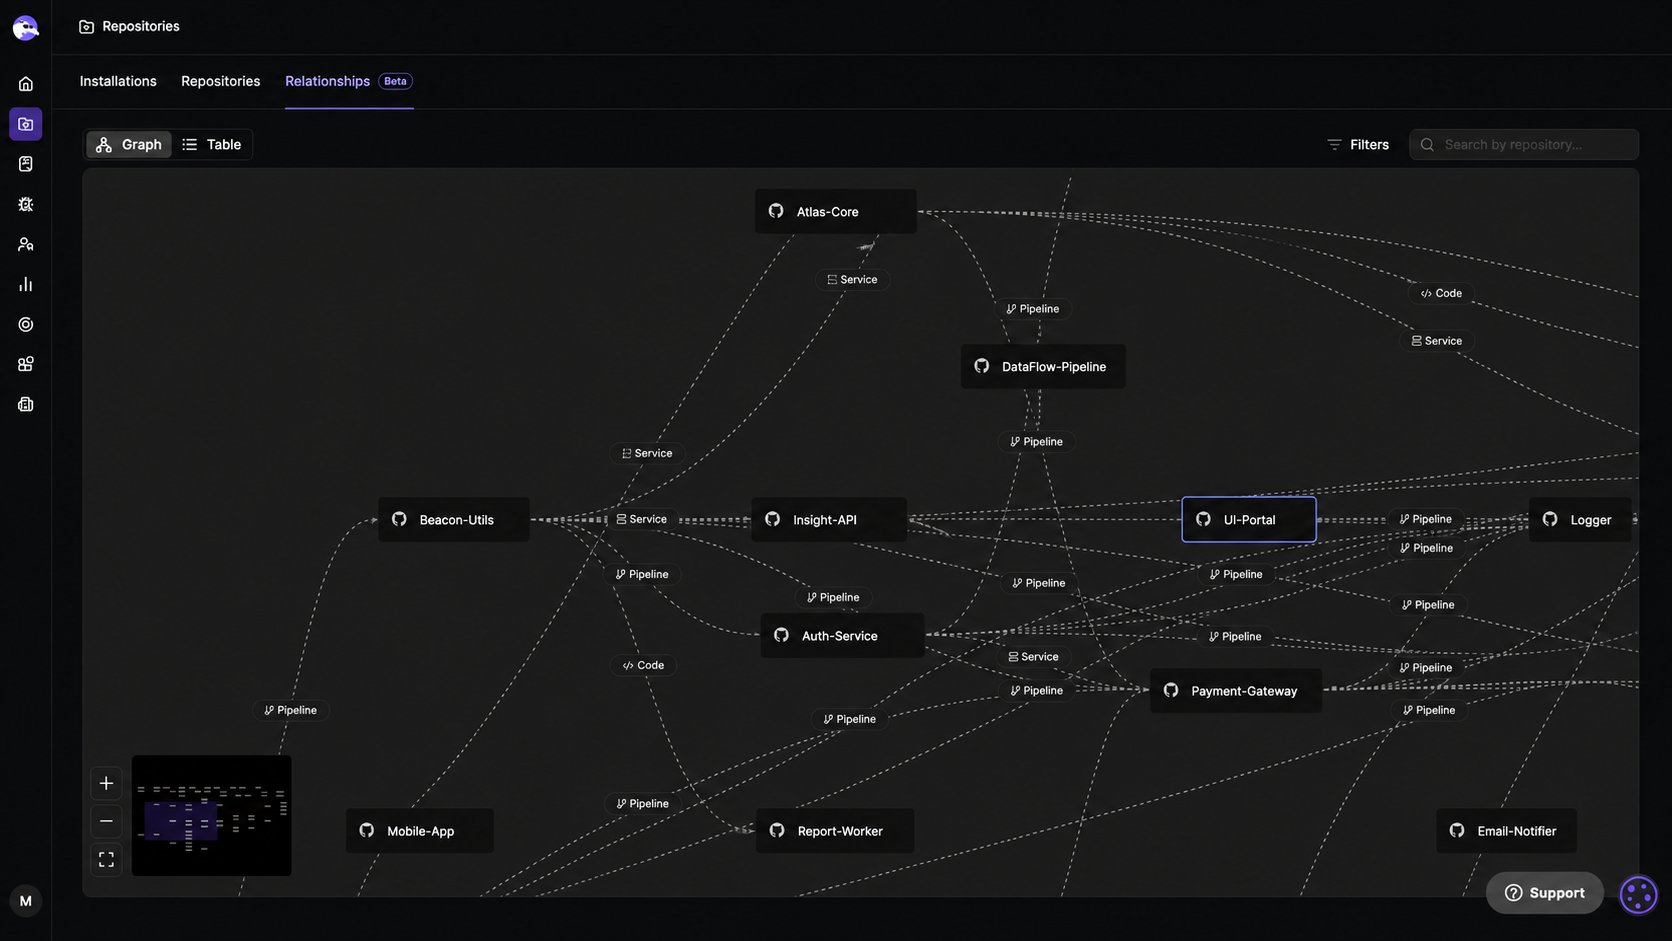Image resolution: width=1672 pixels, height=941 pixels.
Task: Select the Auth-Service repository node
Action: [x=842, y=635]
